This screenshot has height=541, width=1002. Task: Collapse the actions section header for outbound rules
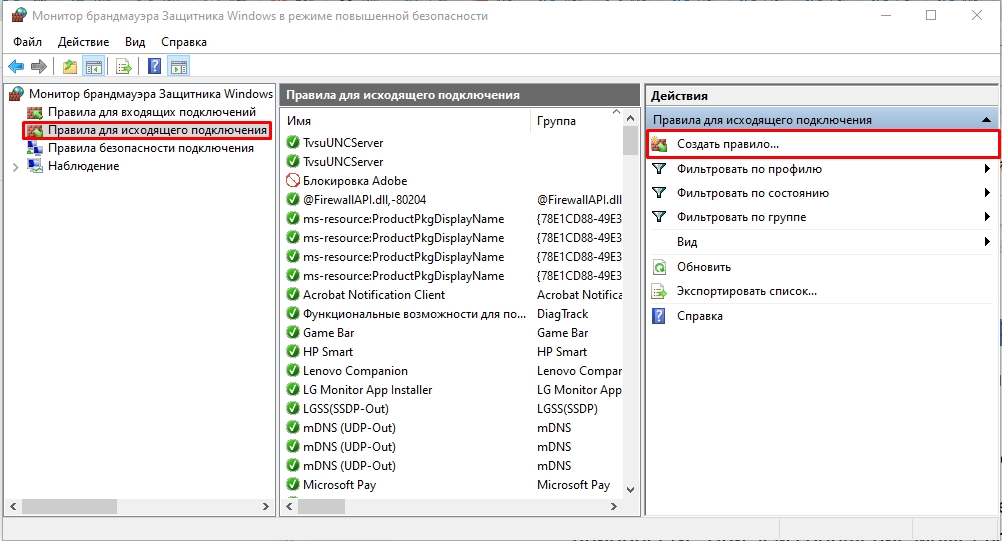[x=987, y=120]
